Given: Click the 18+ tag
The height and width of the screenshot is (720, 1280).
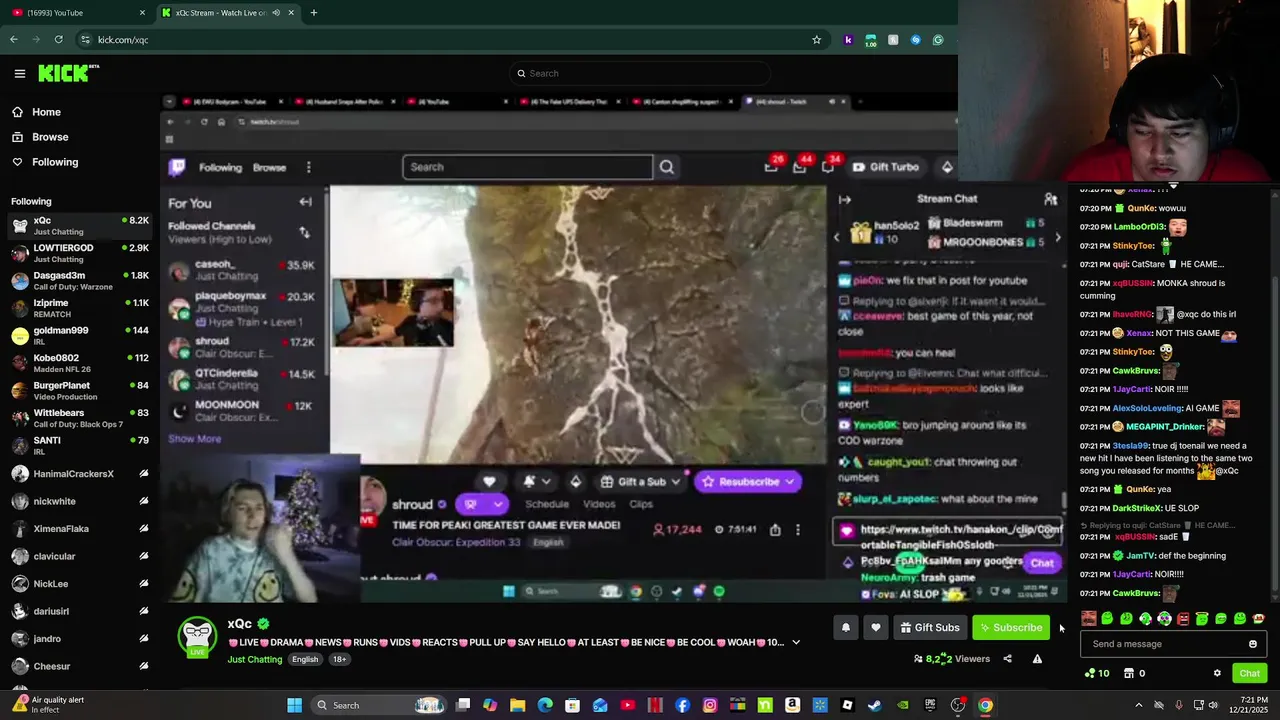Looking at the screenshot, I should tap(339, 659).
